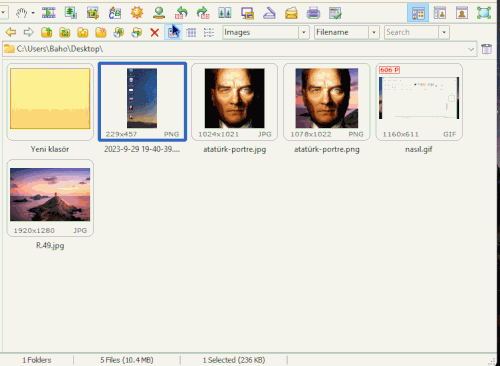
Task: Select the Yeni klasör folder thumbnail
Action: coord(50,102)
